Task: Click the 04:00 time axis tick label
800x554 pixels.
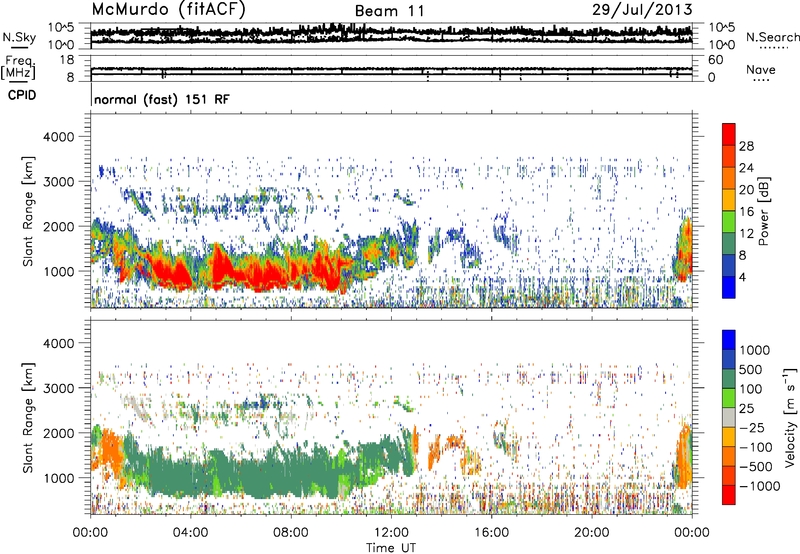Action: click(191, 533)
